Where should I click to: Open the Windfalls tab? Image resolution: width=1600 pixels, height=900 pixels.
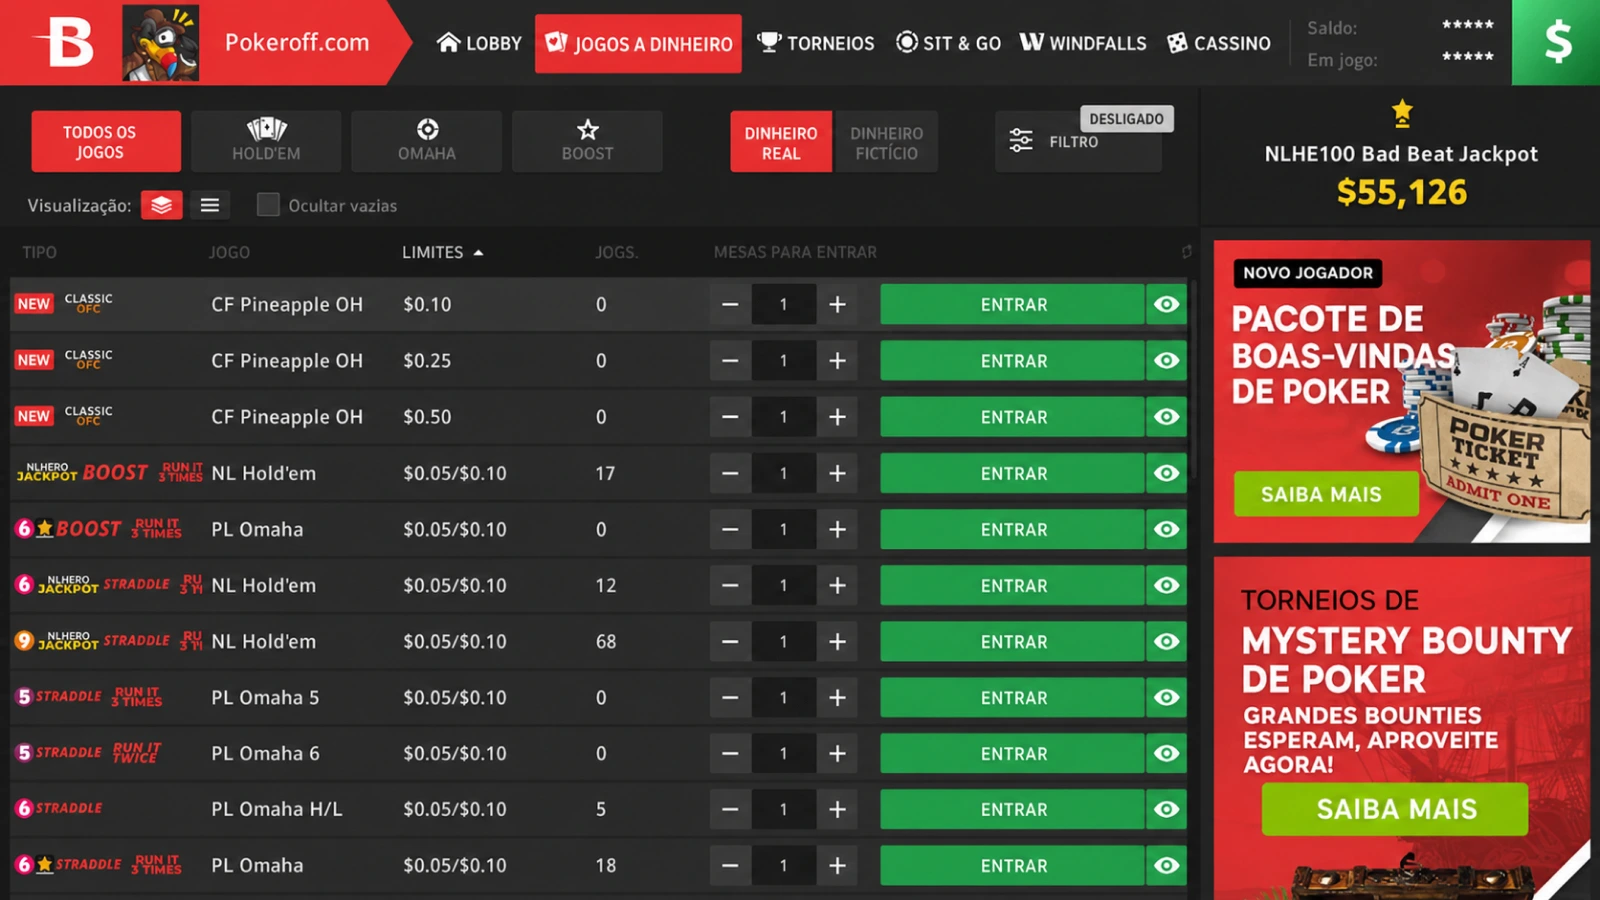coord(1083,43)
